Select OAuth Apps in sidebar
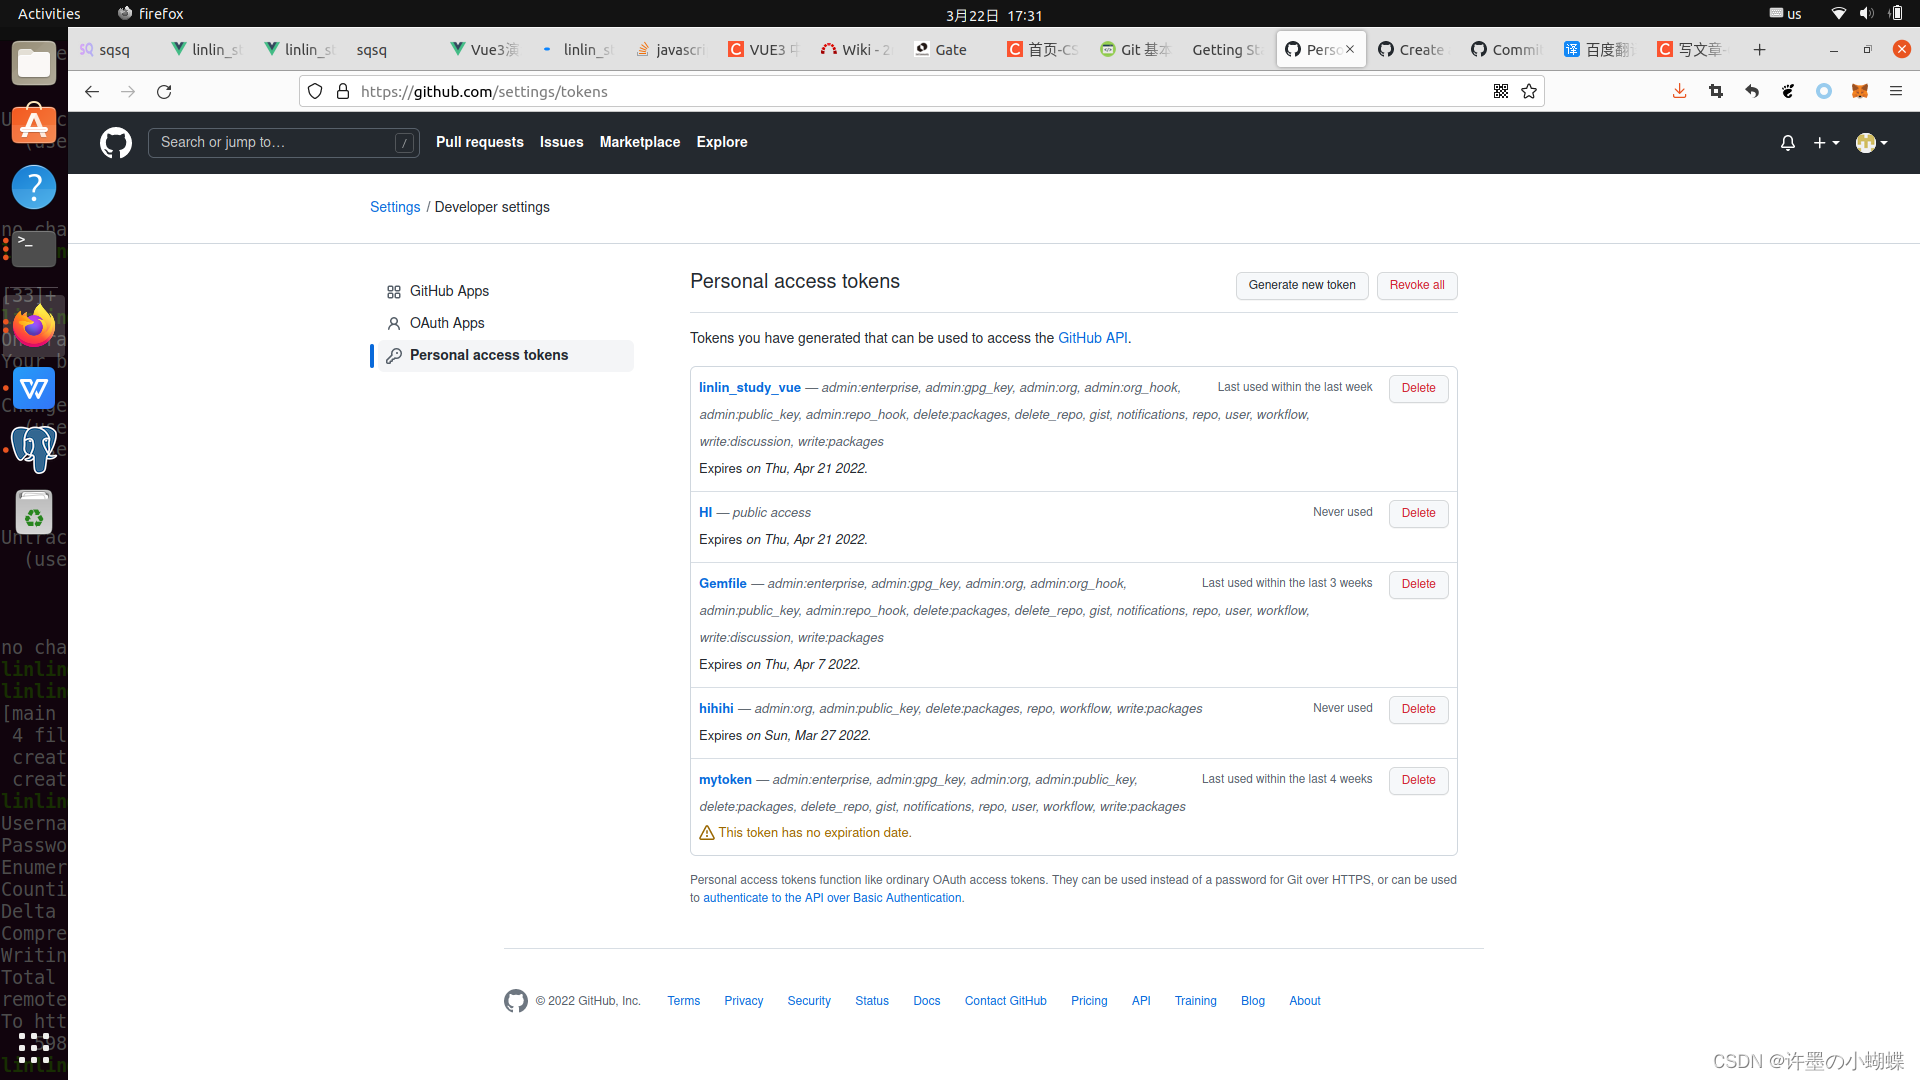Screen dimensions: 1920x1080 pos(446,323)
